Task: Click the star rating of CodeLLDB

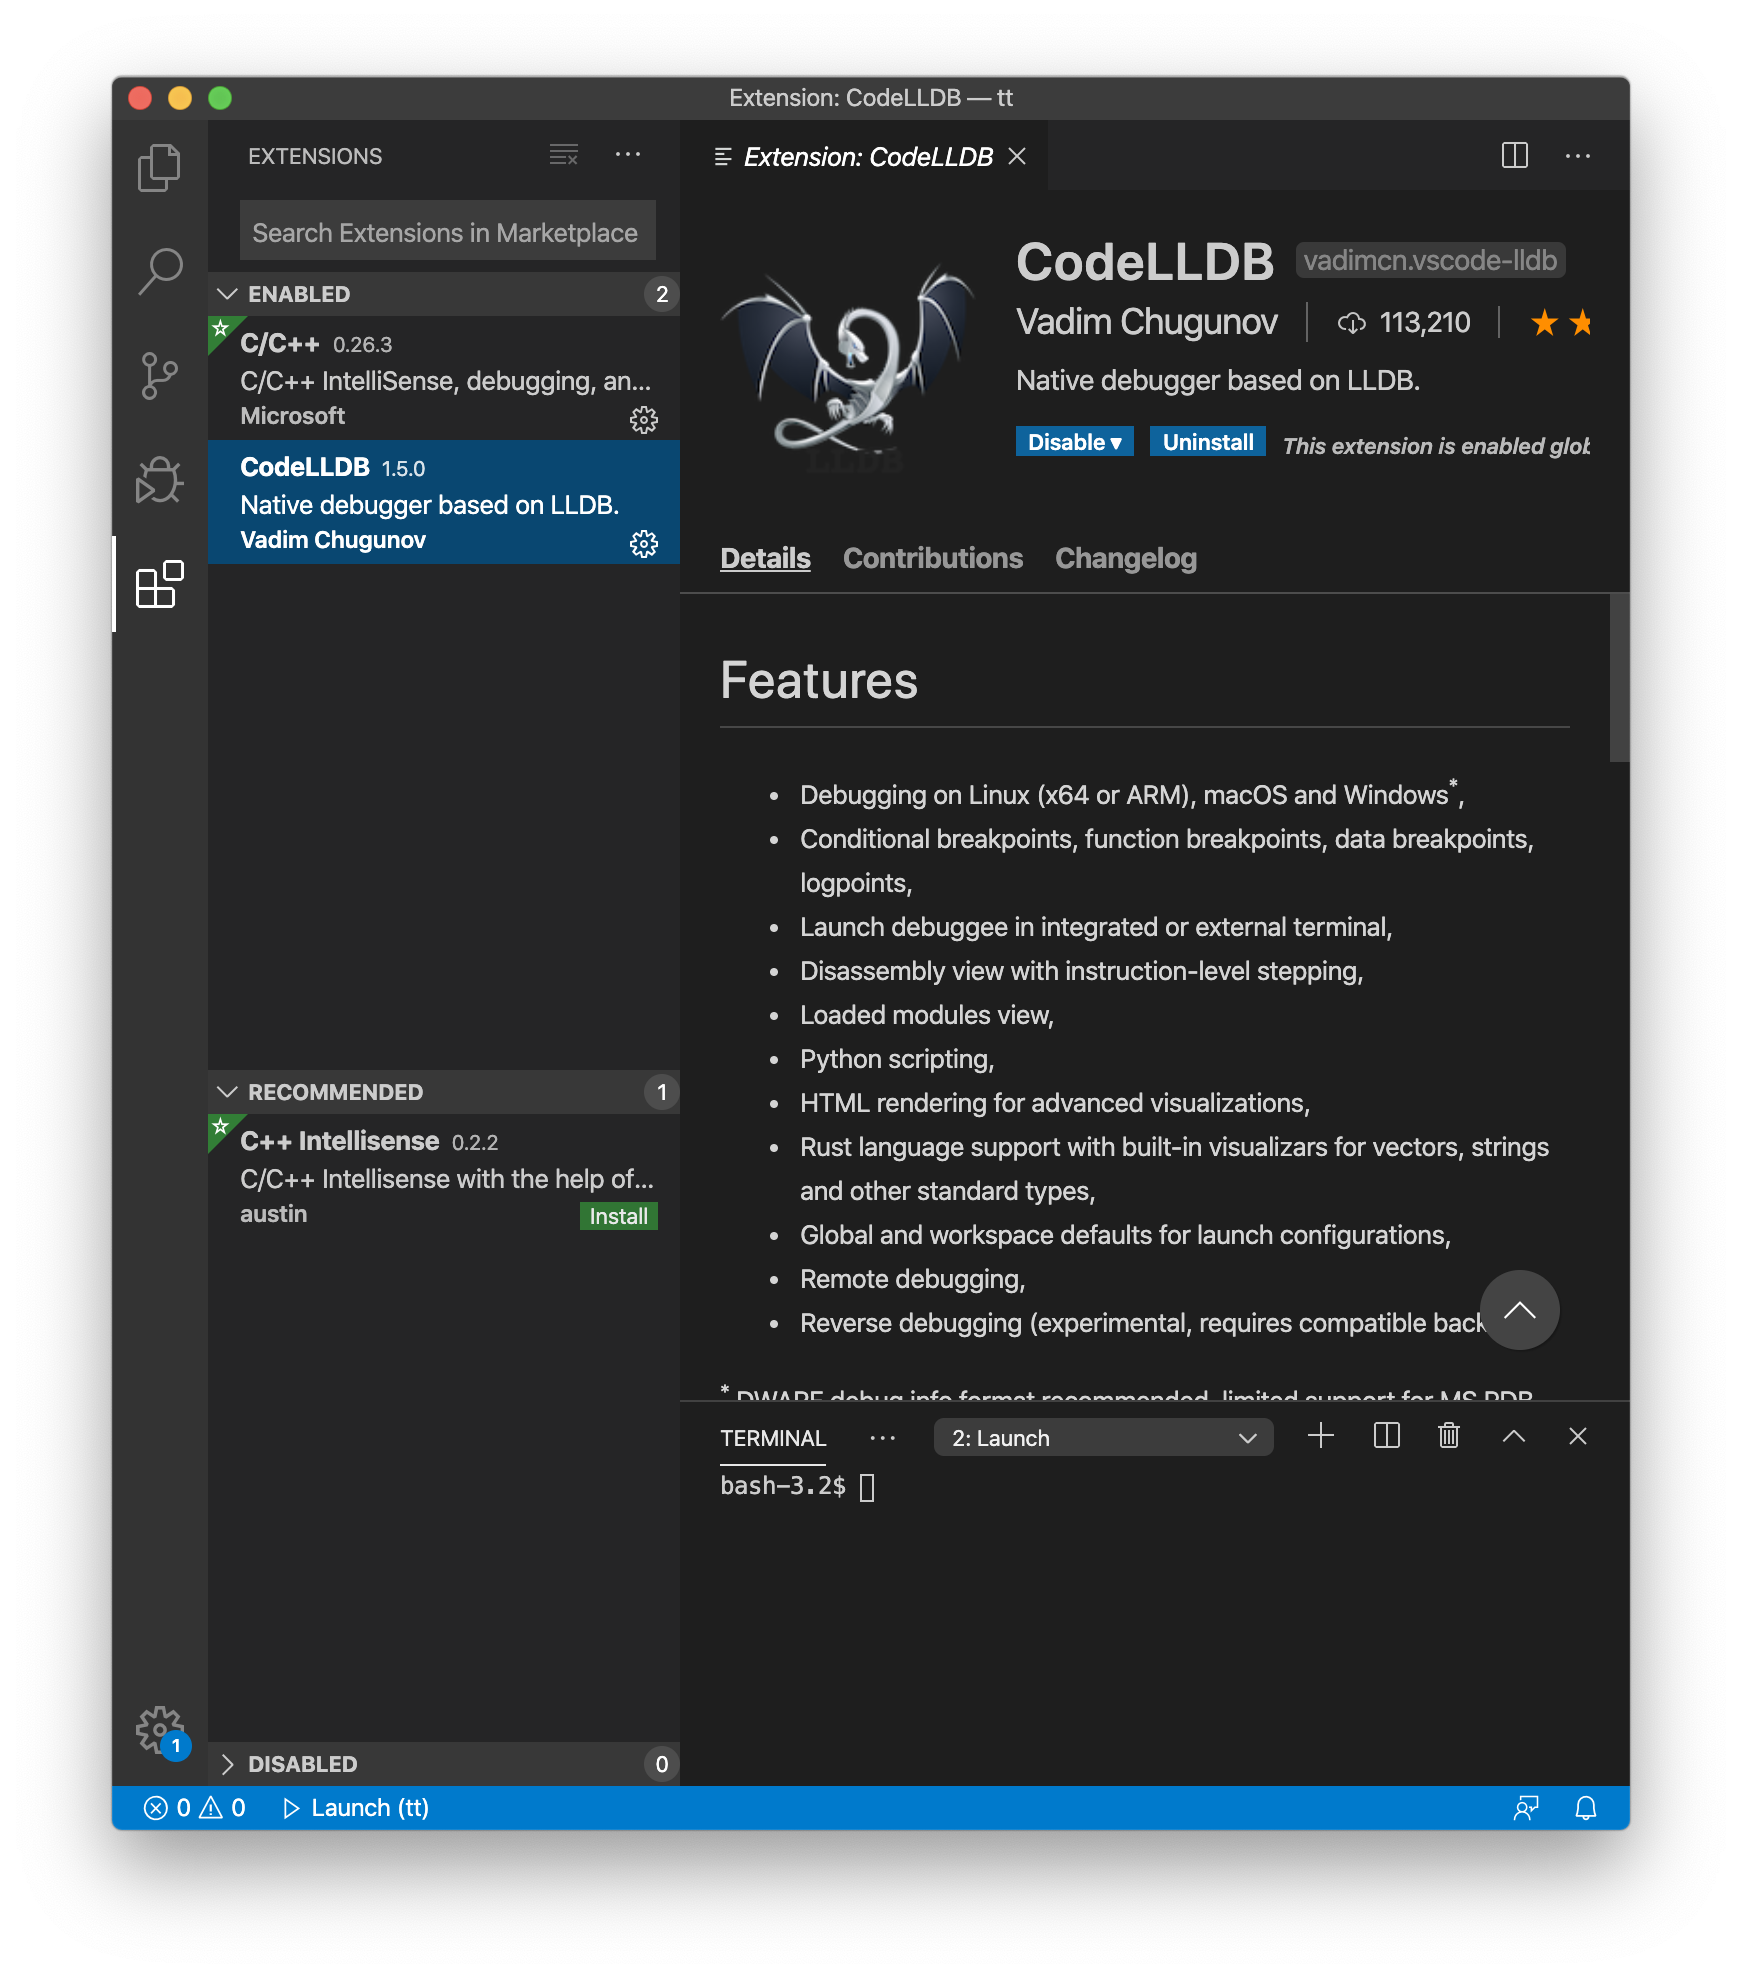Action: [1561, 323]
